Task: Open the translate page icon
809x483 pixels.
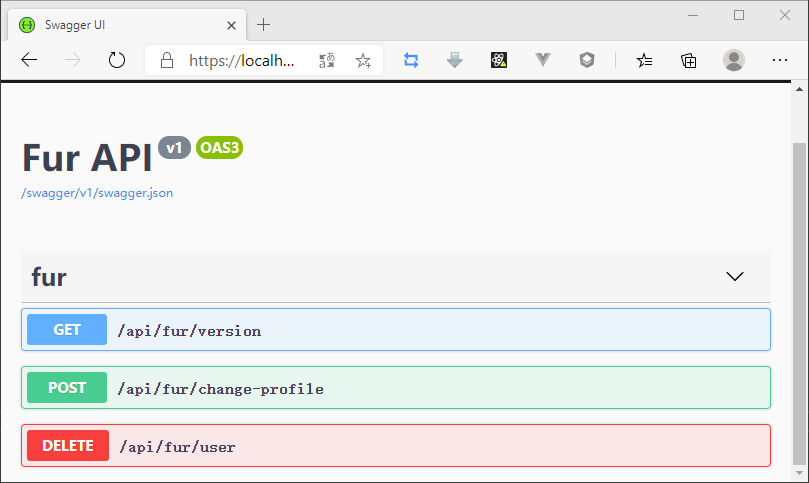Action: pyautogui.click(x=327, y=60)
